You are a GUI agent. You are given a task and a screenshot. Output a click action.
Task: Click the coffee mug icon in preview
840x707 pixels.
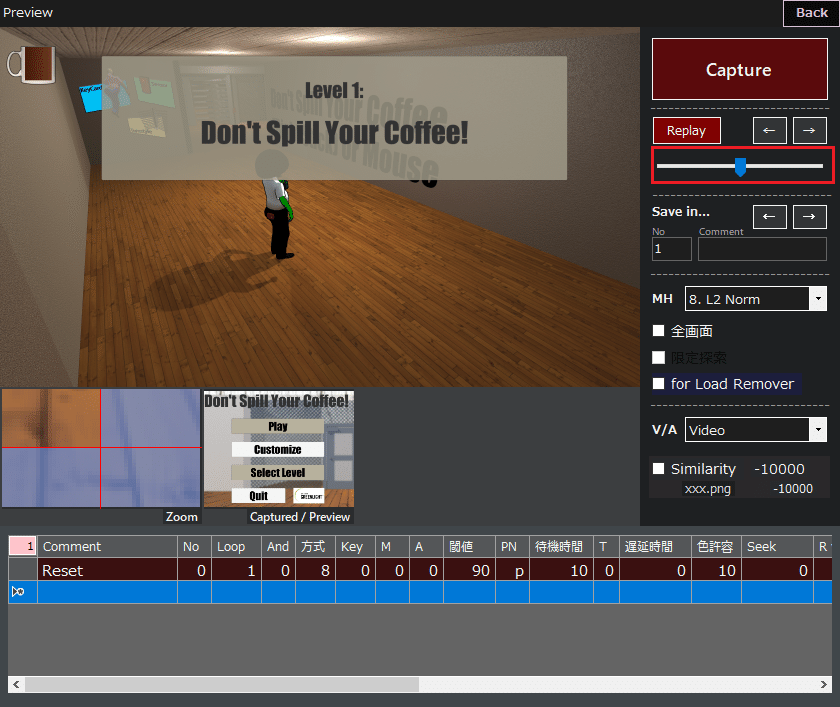tap(31, 65)
